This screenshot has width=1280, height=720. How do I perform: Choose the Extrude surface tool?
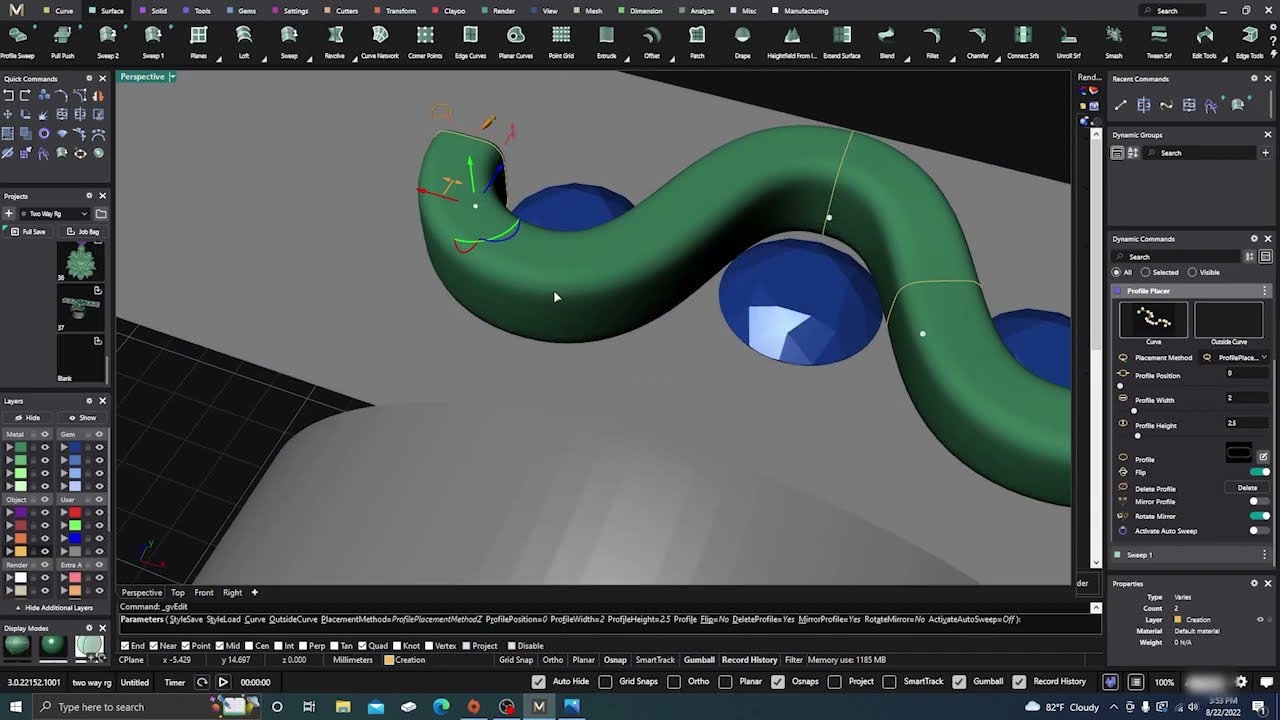point(606,41)
